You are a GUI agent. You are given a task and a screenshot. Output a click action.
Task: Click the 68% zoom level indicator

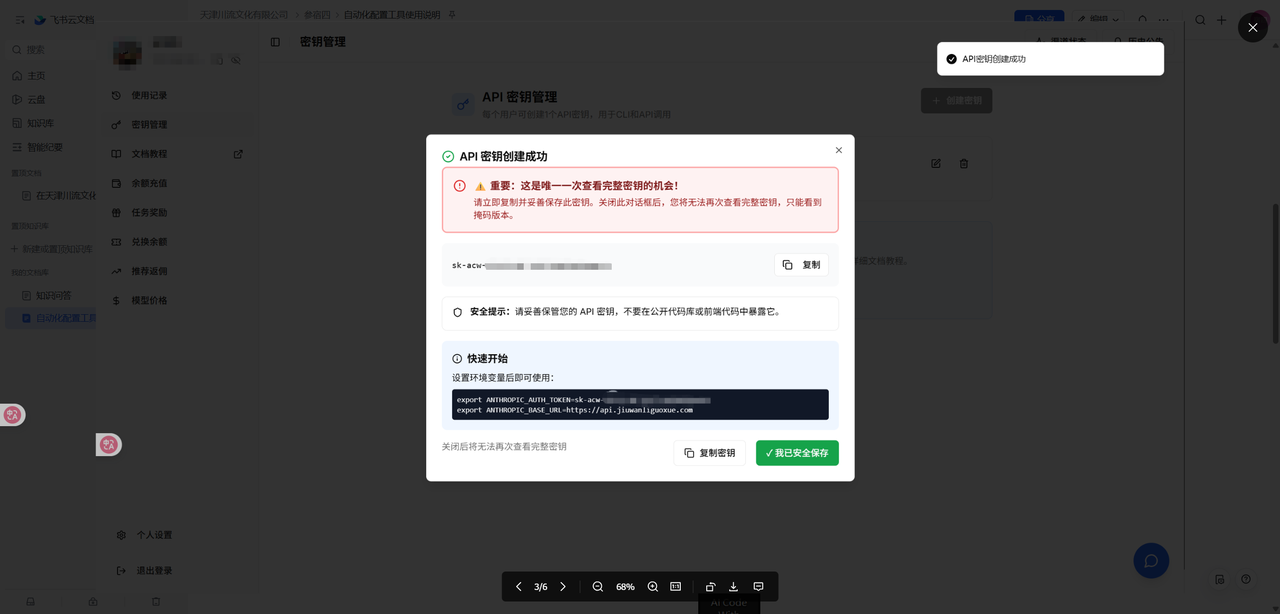tap(625, 587)
